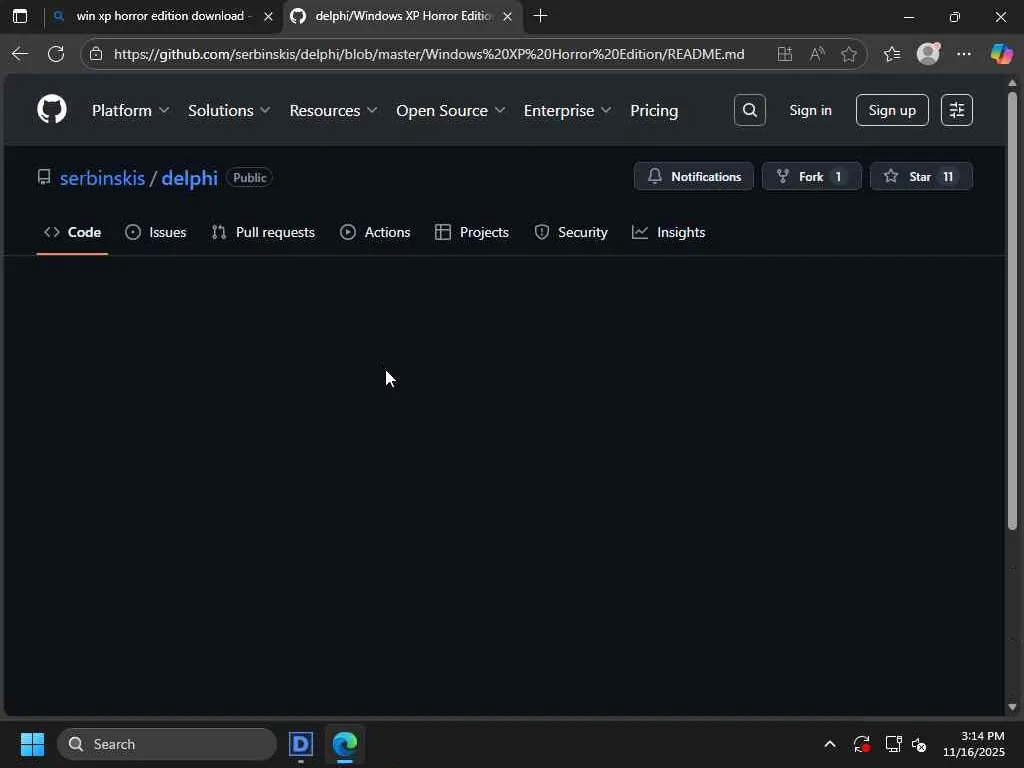Open the GitHub search magnifier button
This screenshot has width=1024, height=768.
pos(750,110)
